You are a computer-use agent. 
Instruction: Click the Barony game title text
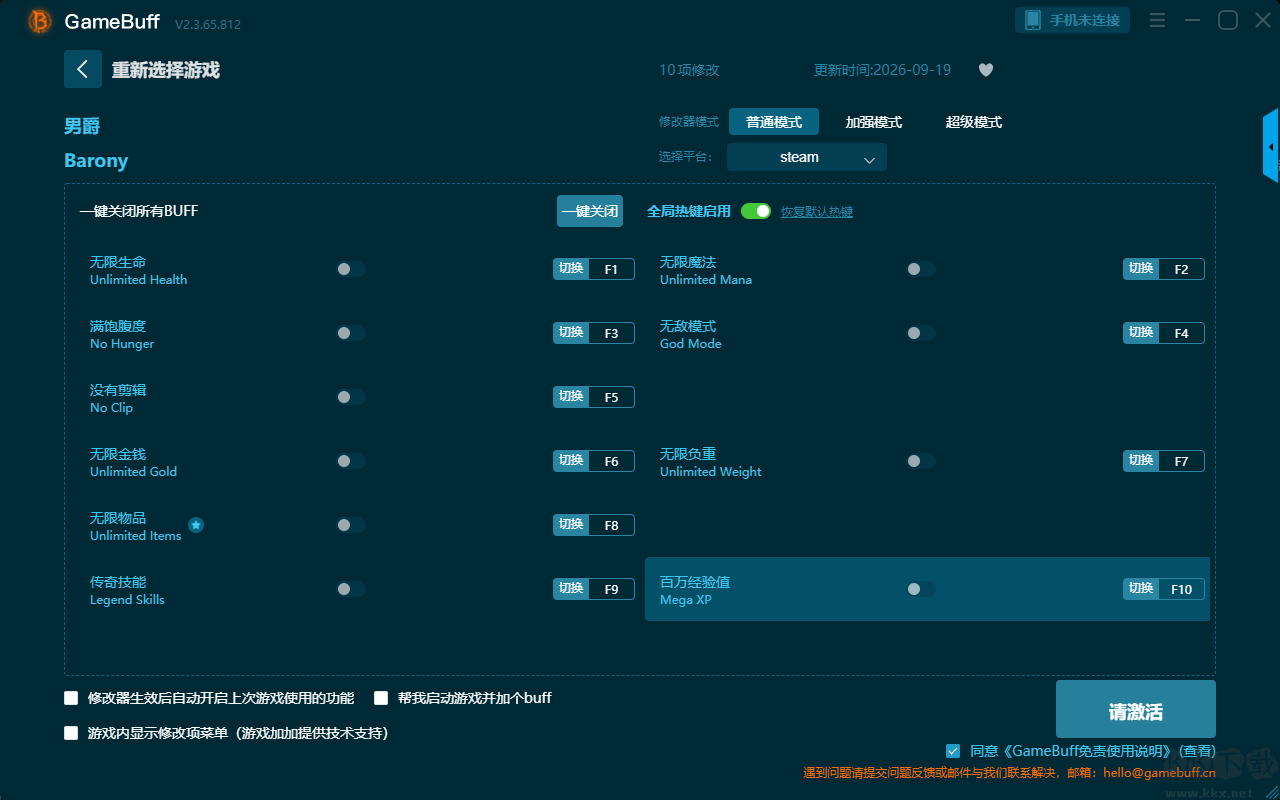[x=96, y=161]
